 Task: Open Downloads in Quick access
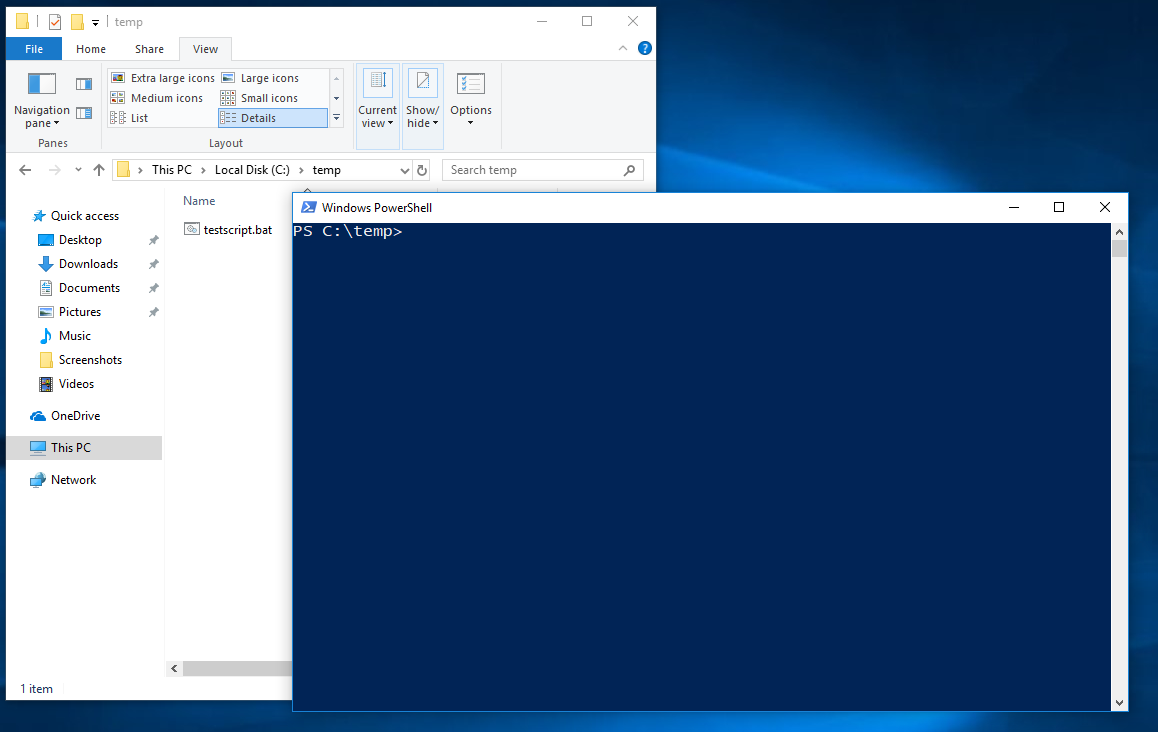88,264
